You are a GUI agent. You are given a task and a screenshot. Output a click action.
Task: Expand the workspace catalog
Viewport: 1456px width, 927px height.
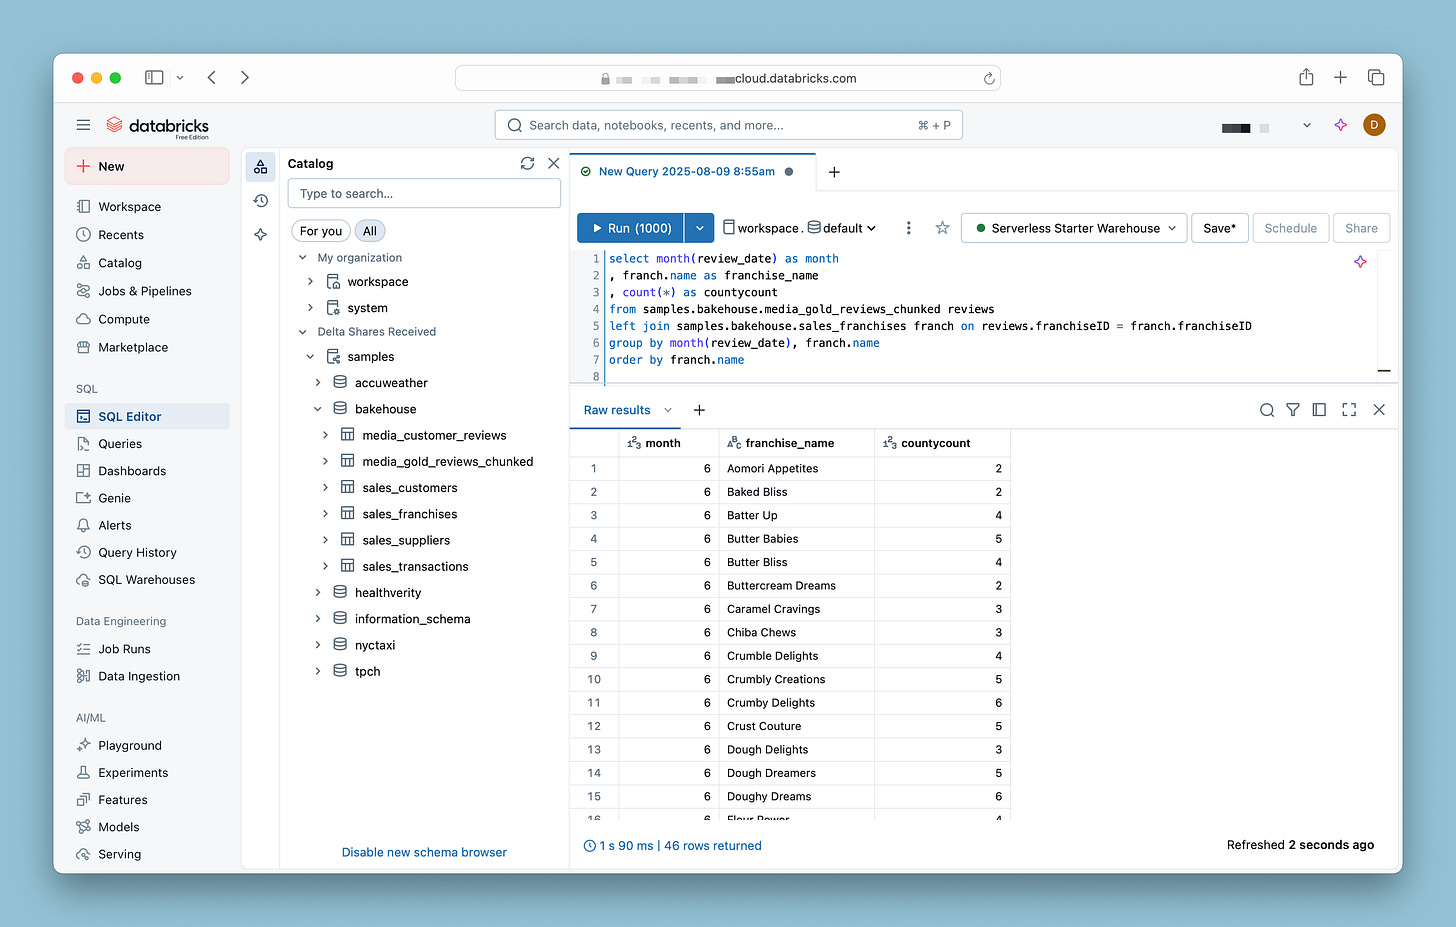point(311,282)
